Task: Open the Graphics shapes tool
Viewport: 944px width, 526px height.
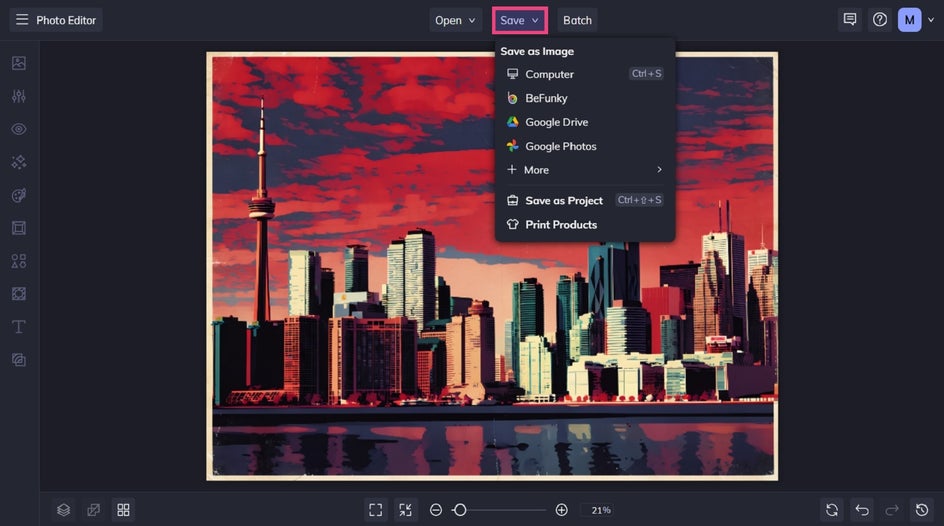Action: (19, 261)
